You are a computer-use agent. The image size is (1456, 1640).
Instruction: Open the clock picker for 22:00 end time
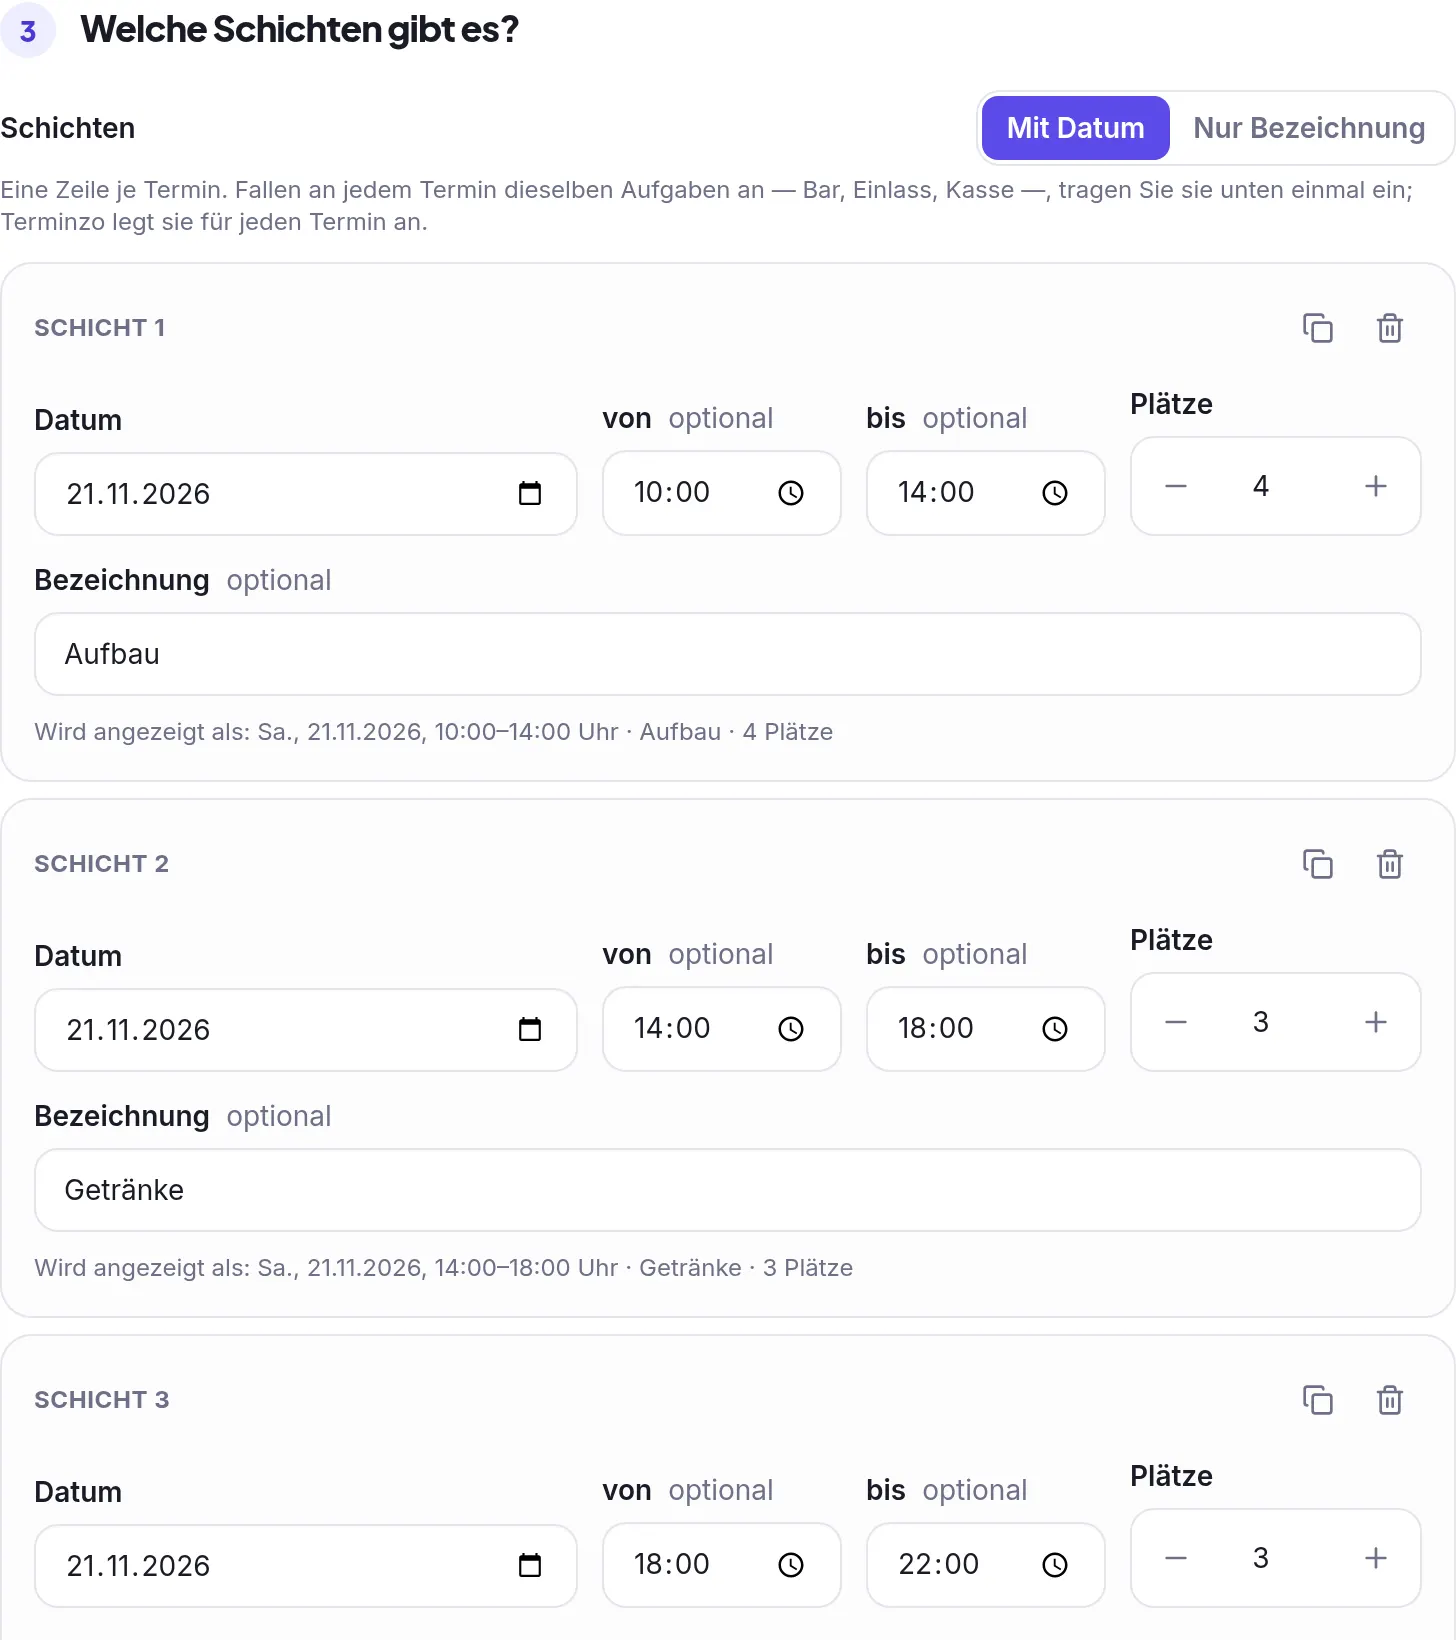[1055, 1565]
